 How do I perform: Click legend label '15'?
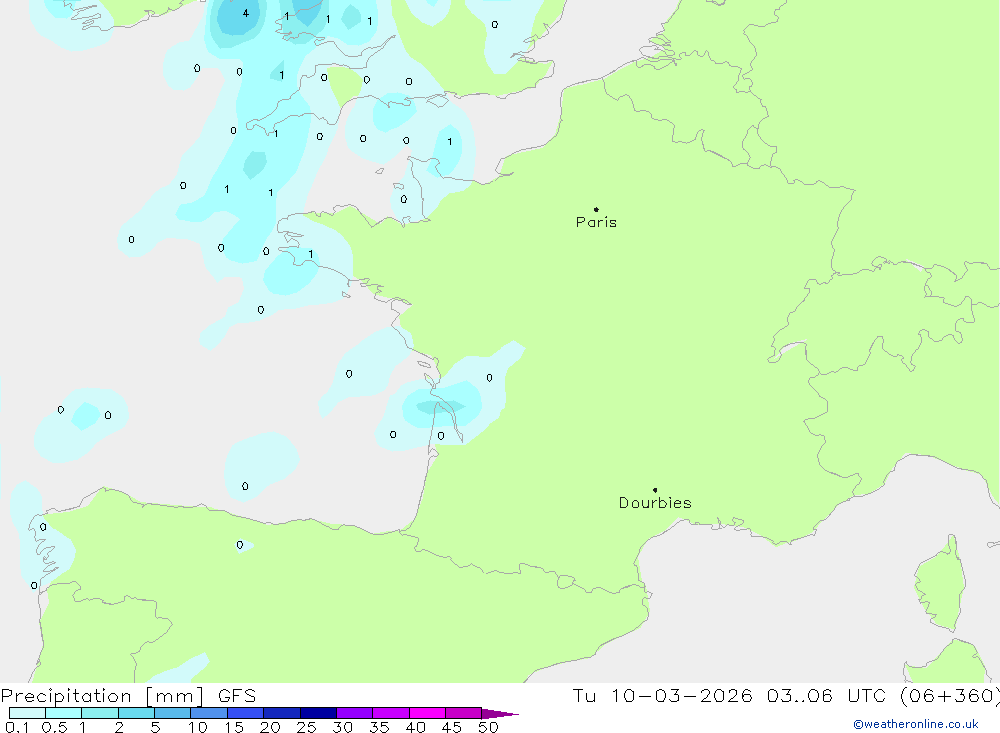(x=234, y=727)
